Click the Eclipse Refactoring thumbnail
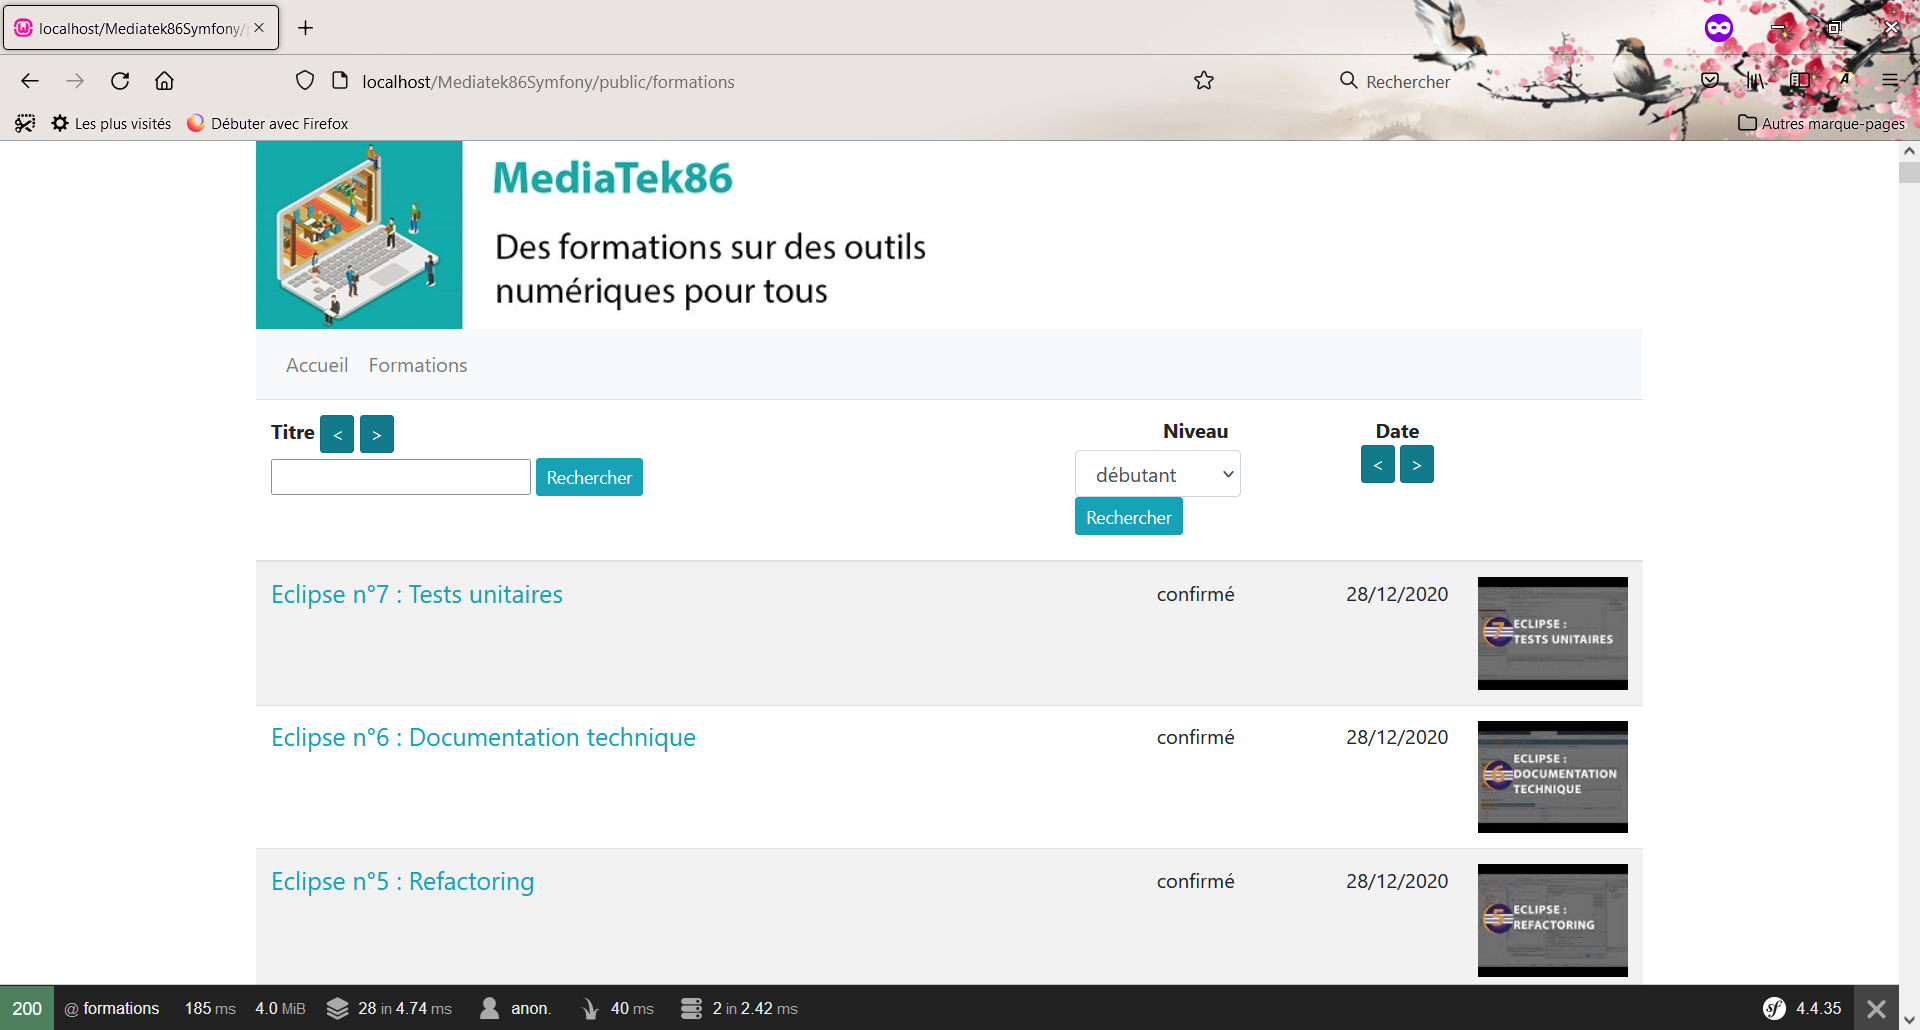 pos(1553,920)
